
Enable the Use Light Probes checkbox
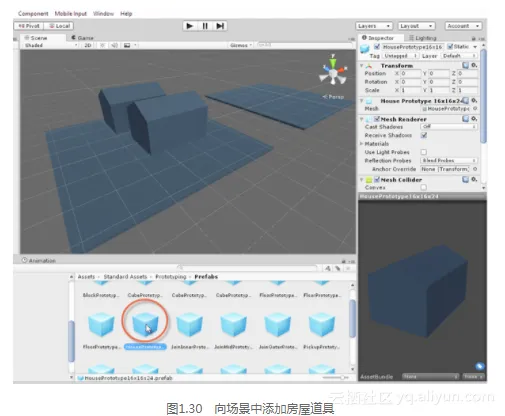point(424,152)
